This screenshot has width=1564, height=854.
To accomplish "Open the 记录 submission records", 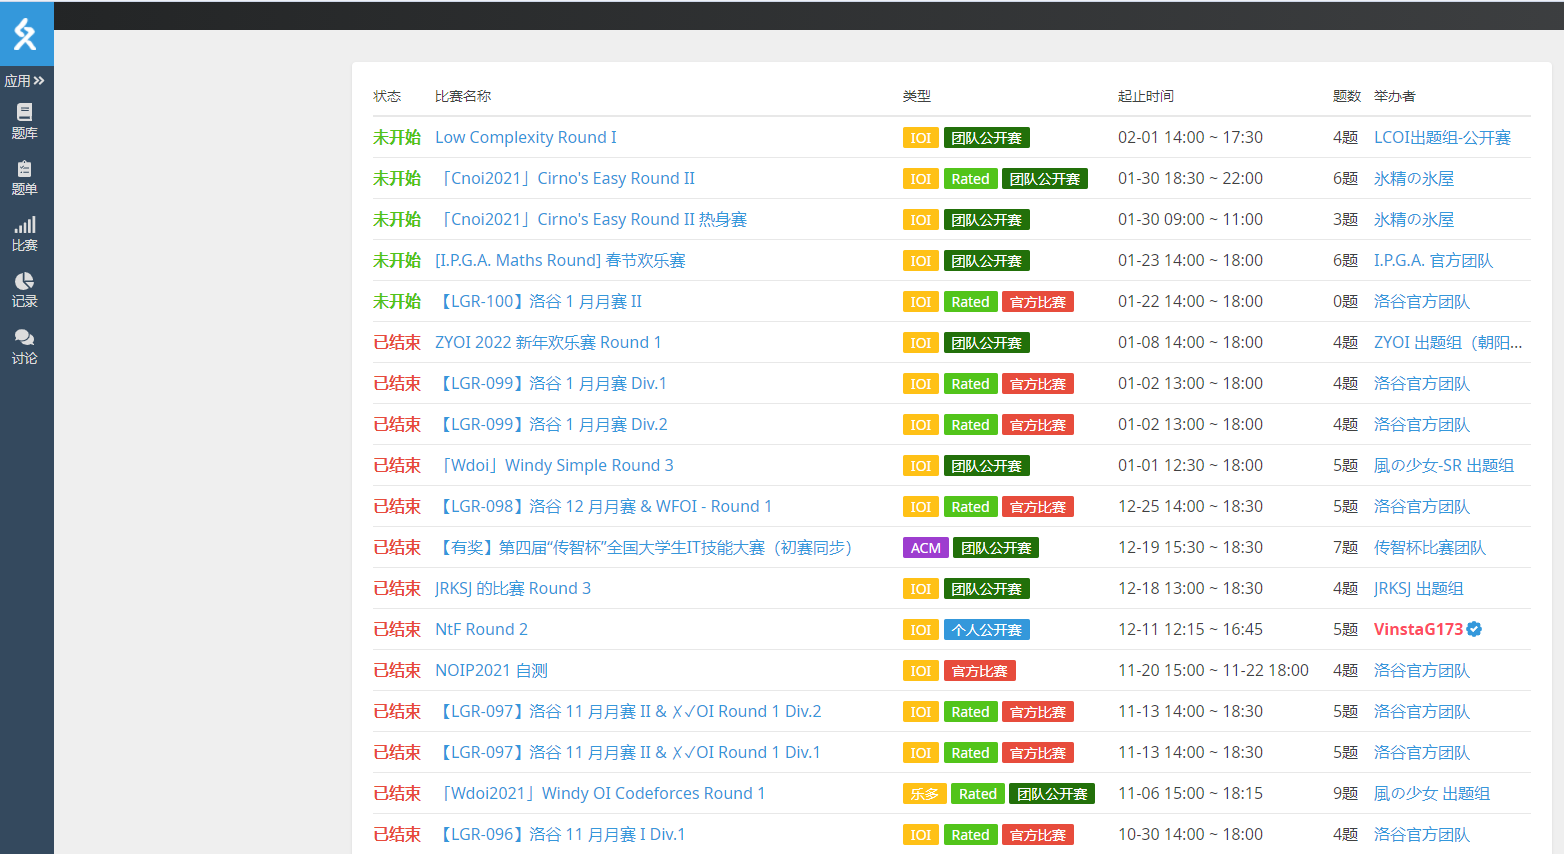I will [x=25, y=289].
